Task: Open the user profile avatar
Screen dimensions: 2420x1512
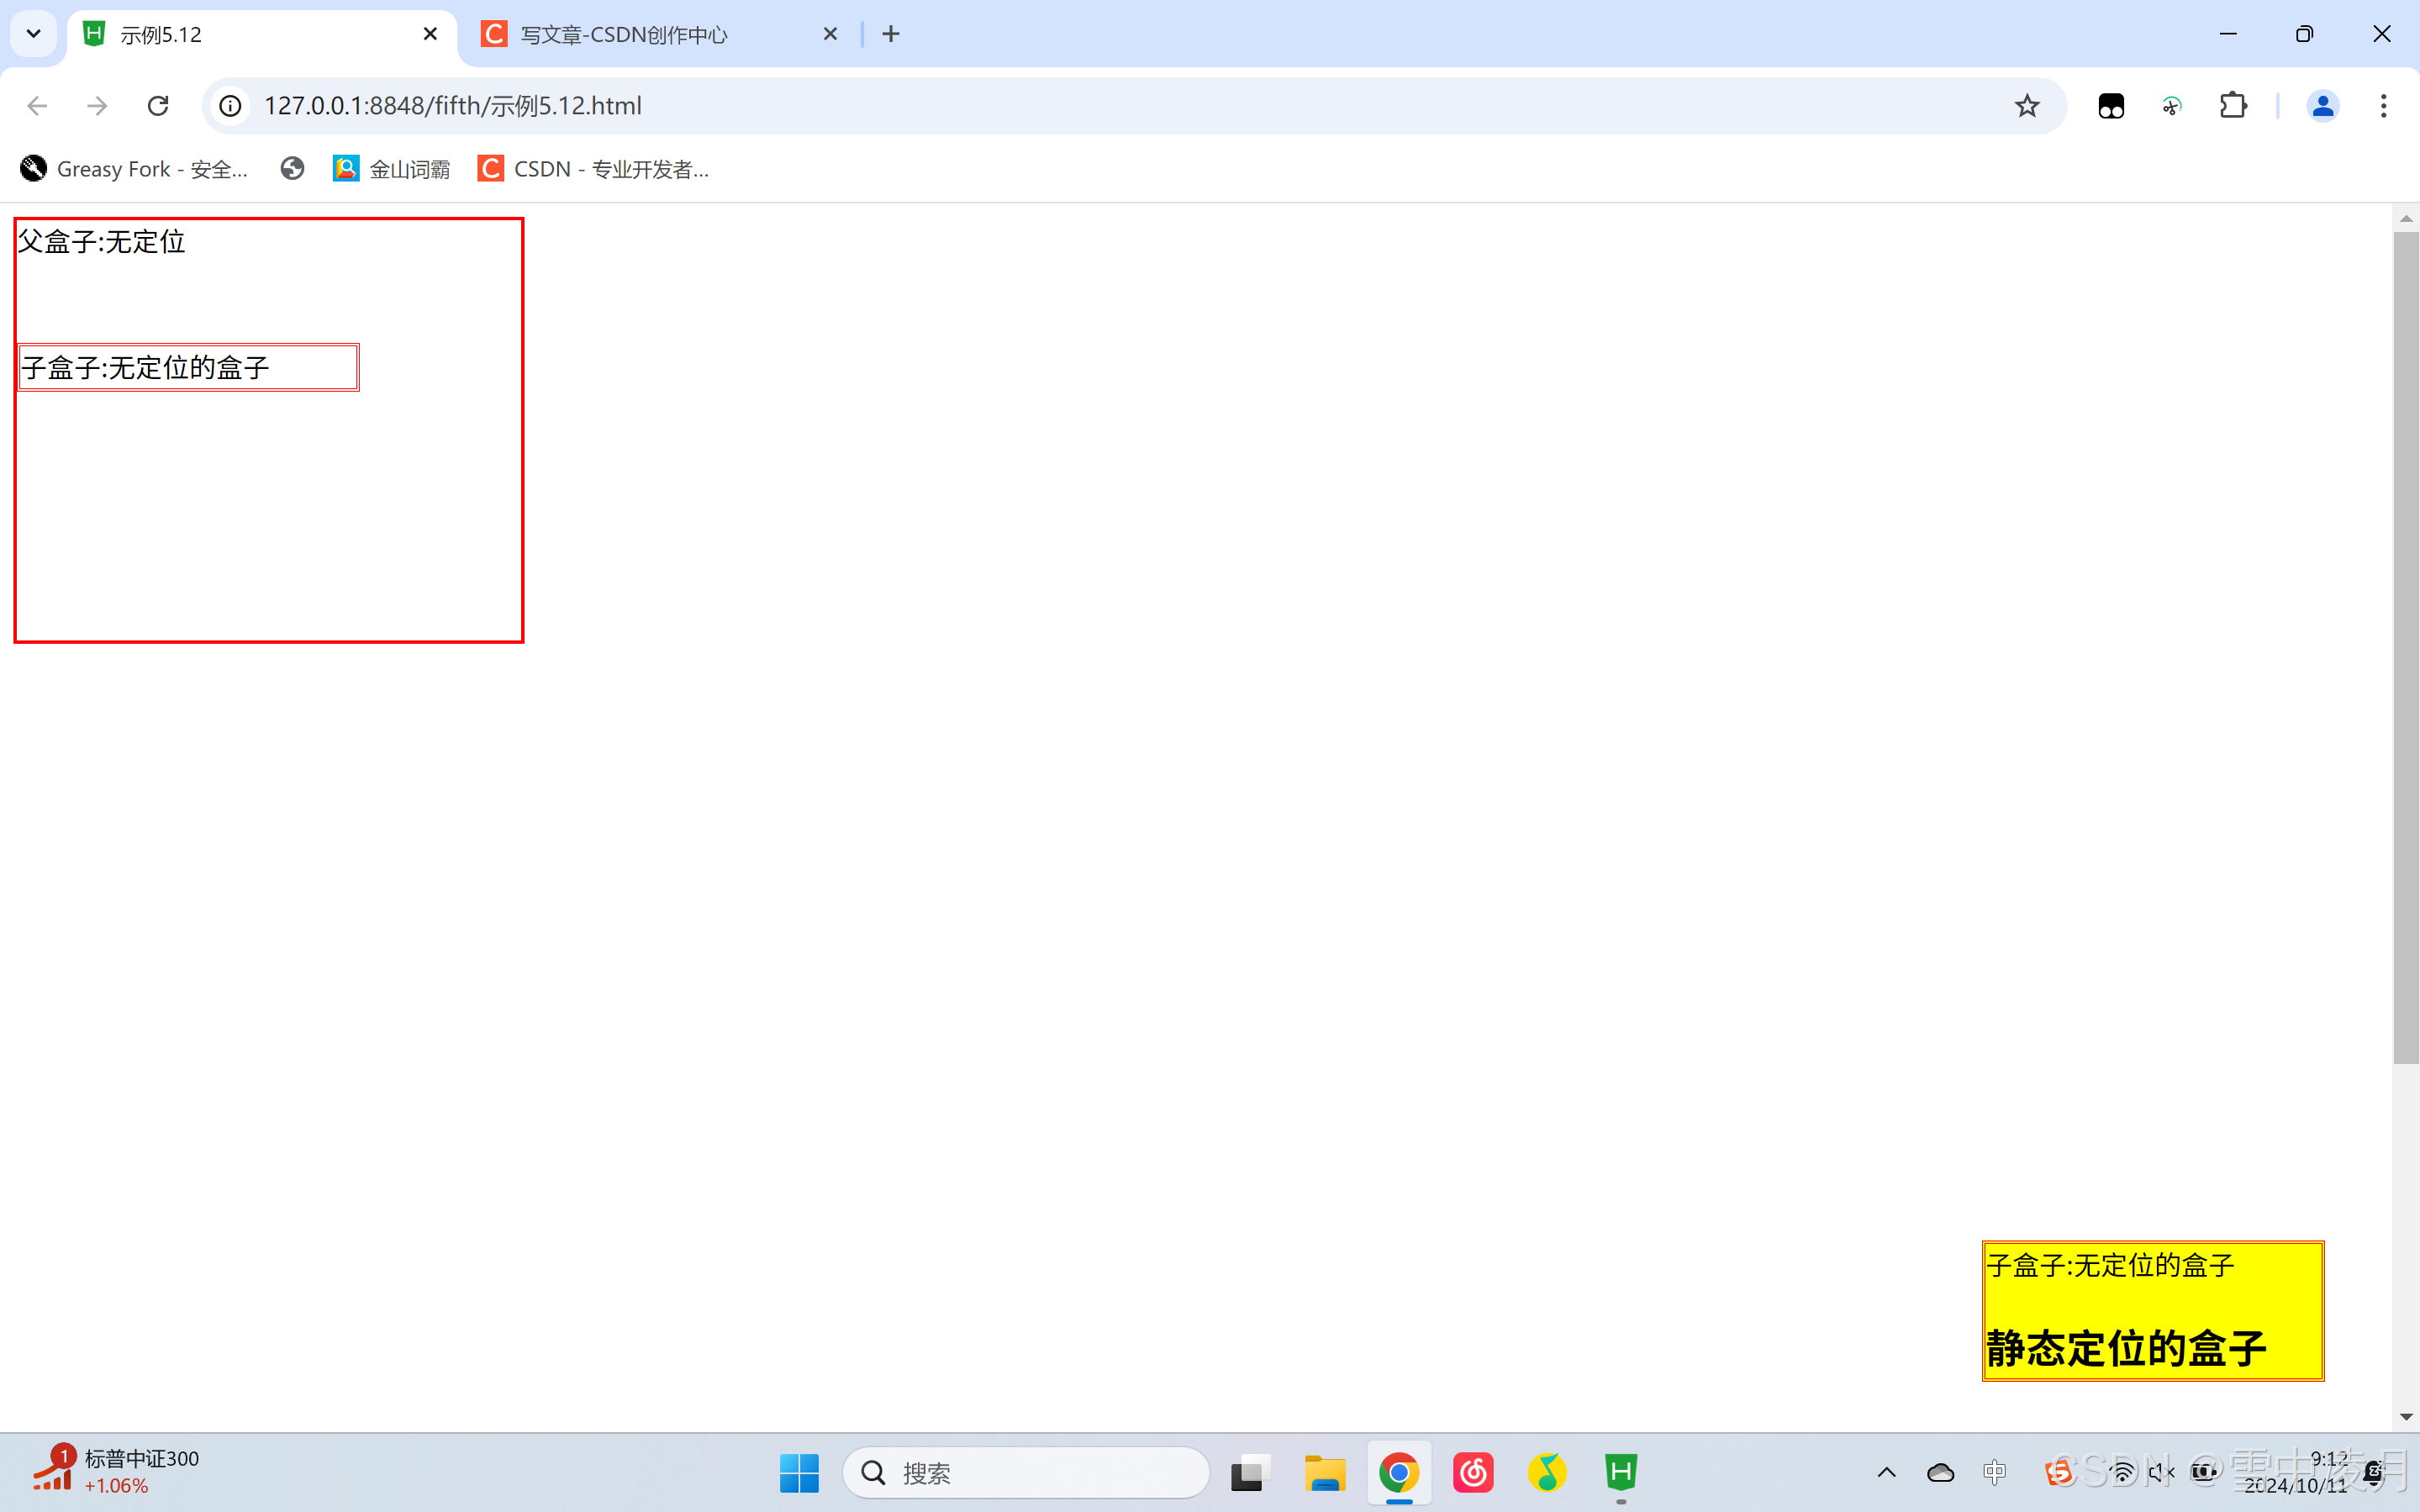Action: click(x=2322, y=106)
